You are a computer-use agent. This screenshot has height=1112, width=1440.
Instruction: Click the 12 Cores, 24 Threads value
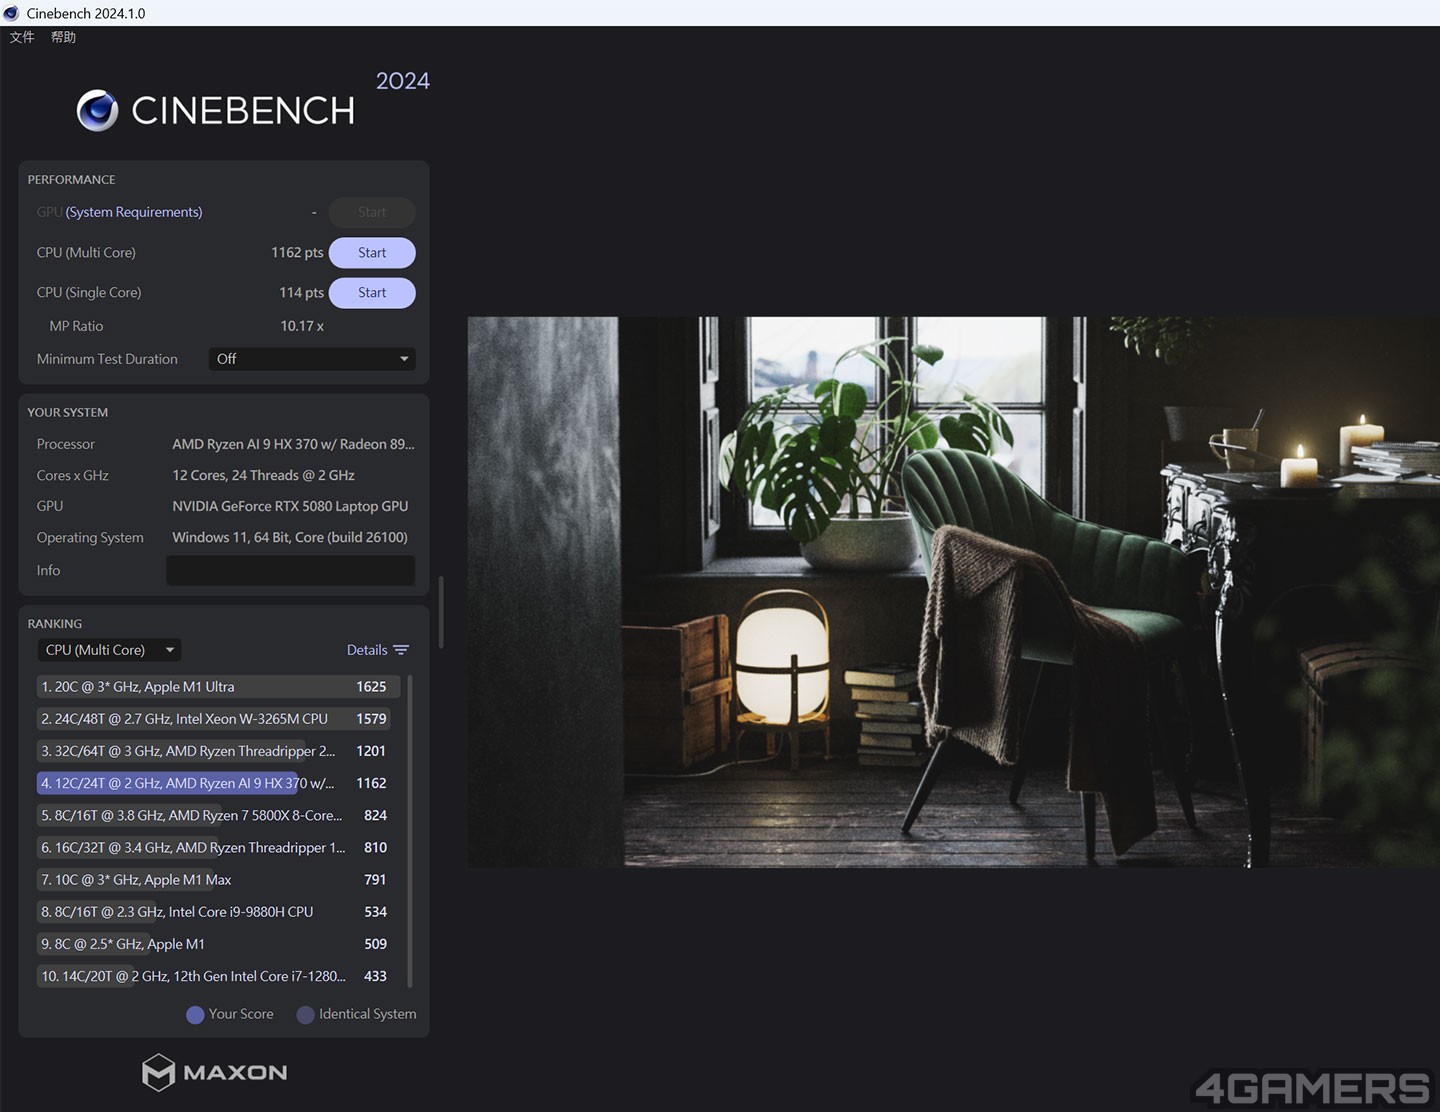pyautogui.click(x=263, y=475)
